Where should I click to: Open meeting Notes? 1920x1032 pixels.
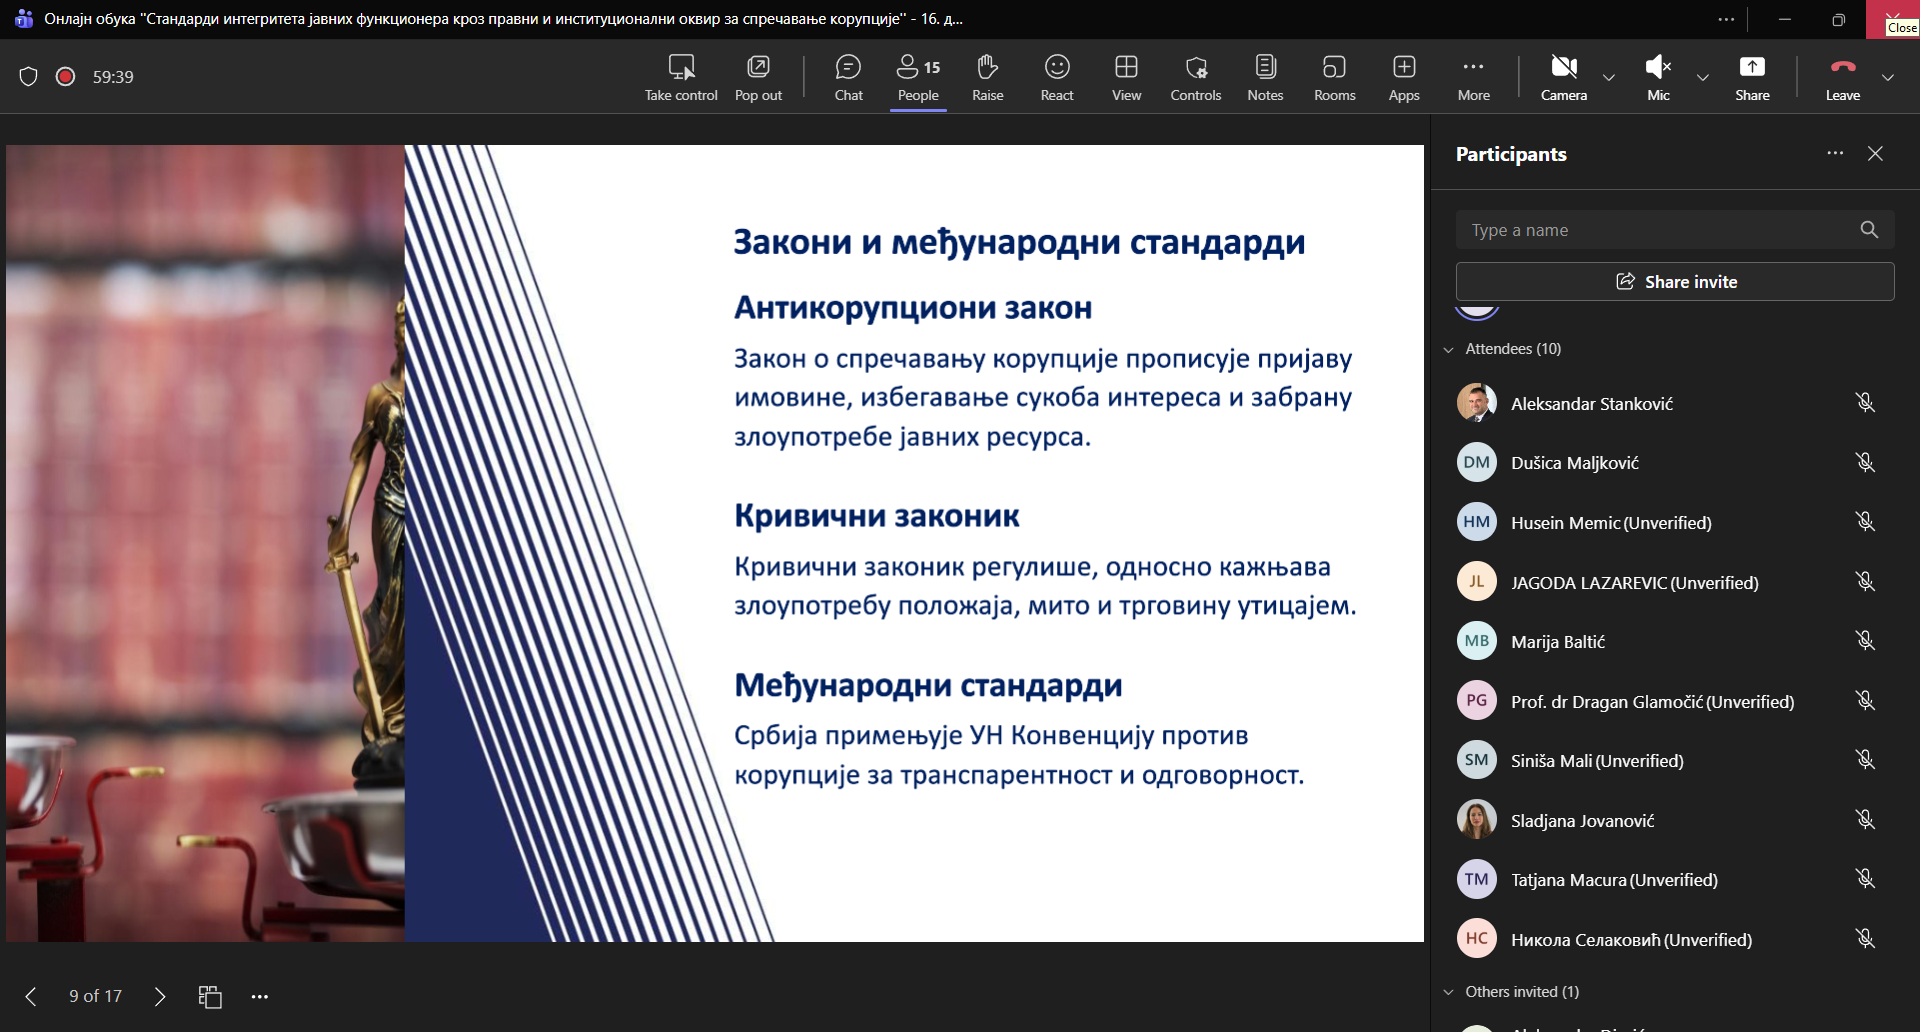click(1265, 77)
